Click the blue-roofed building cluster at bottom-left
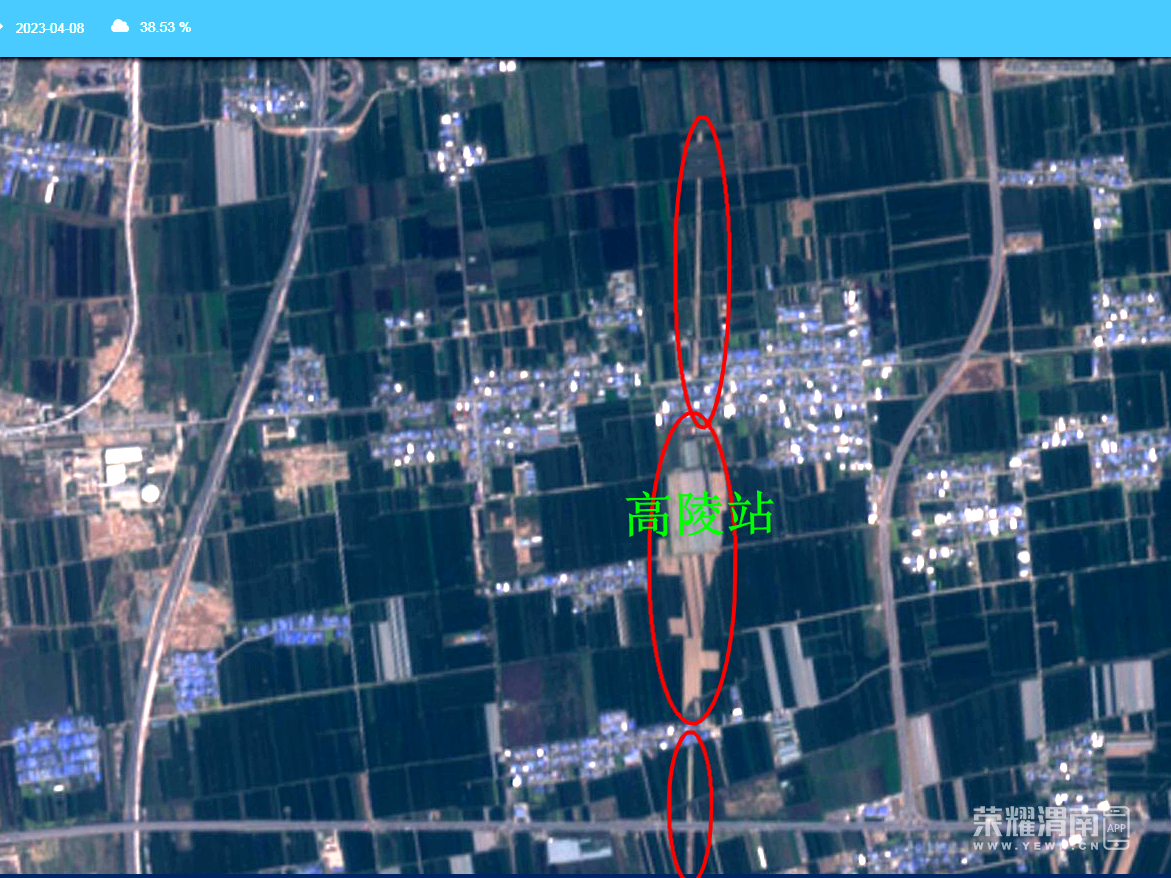Image resolution: width=1171 pixels, height=878 pixels. click(x=57, y=750)
